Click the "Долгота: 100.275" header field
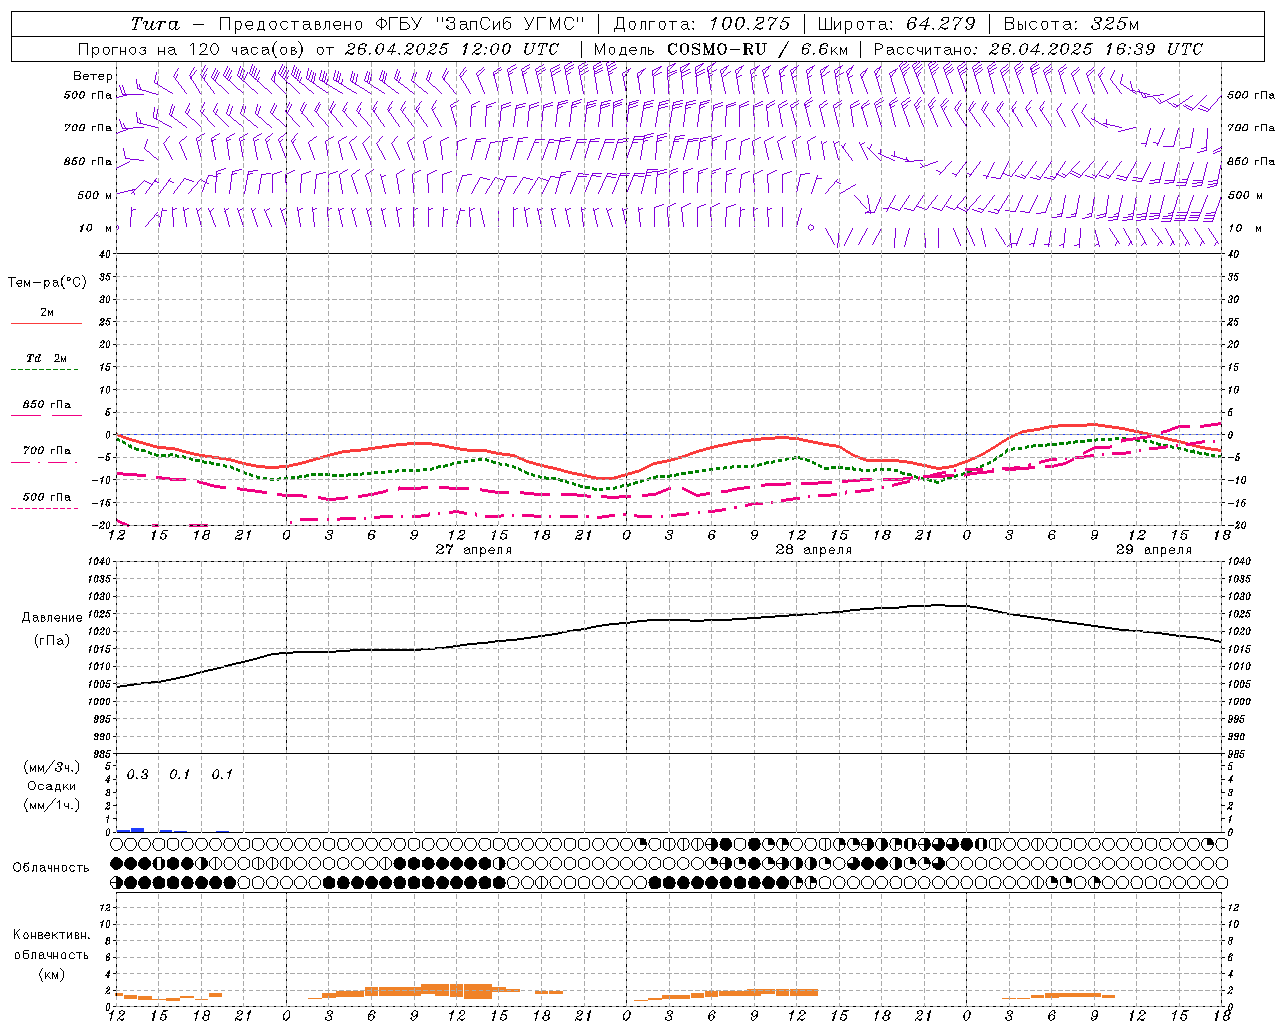Screen dimensions: 1280x1024 702,24
